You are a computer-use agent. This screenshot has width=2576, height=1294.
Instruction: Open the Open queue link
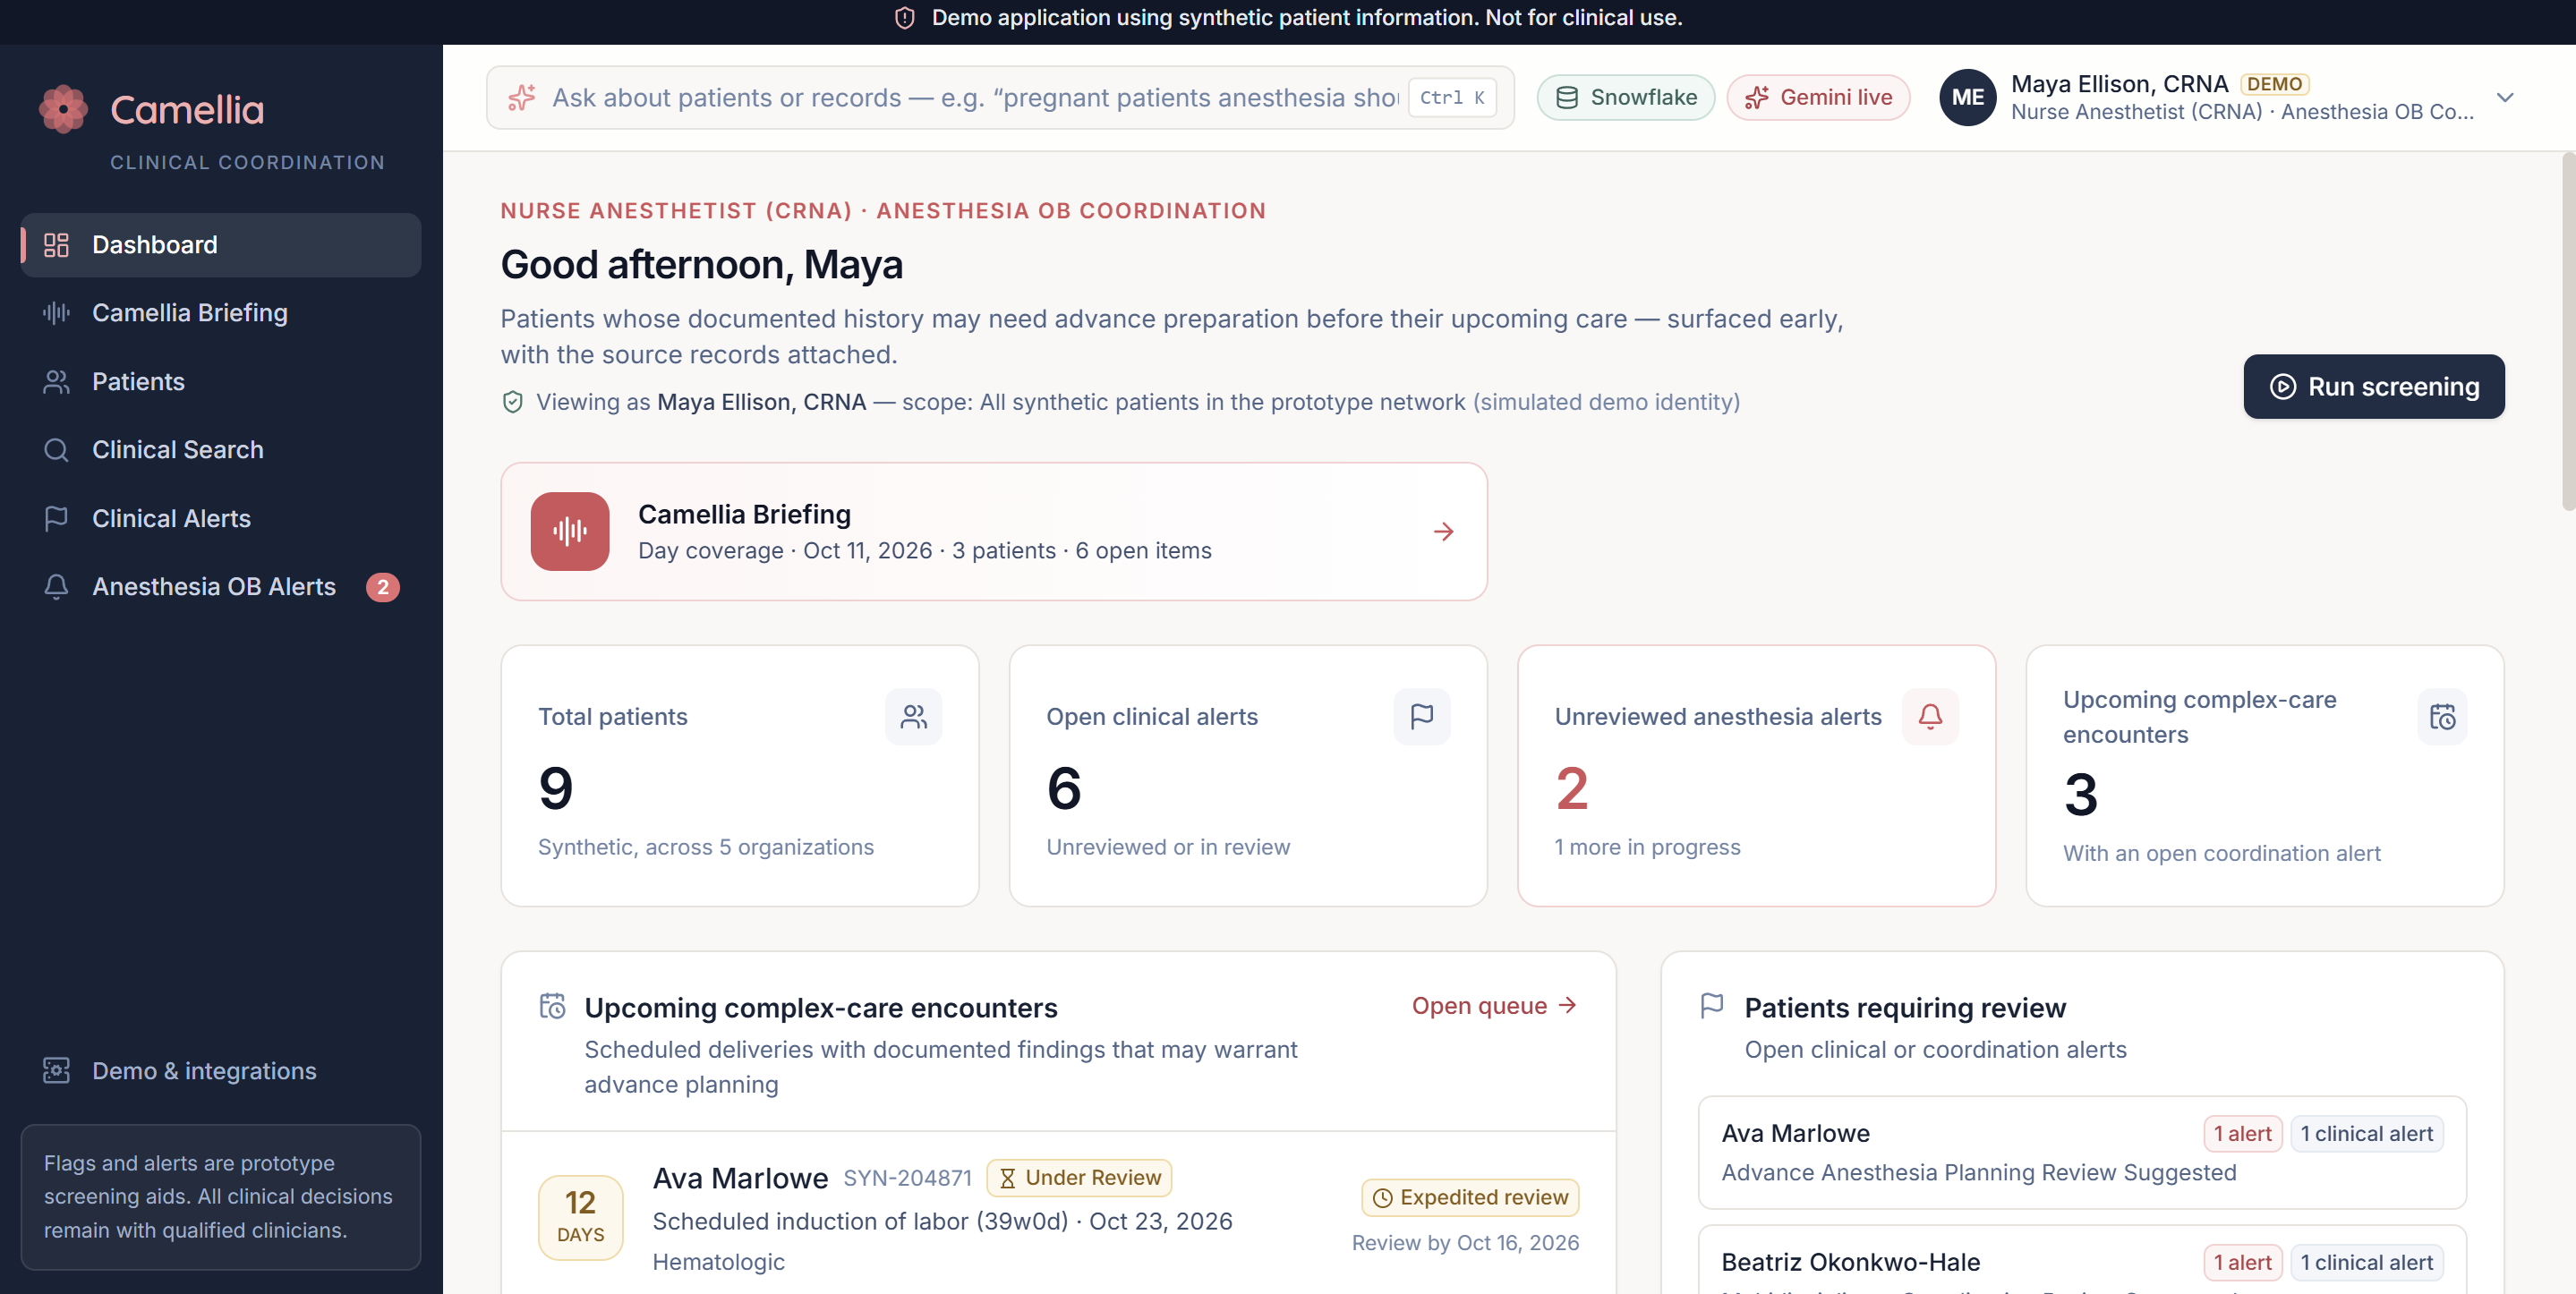(x=1494, y=1006)
